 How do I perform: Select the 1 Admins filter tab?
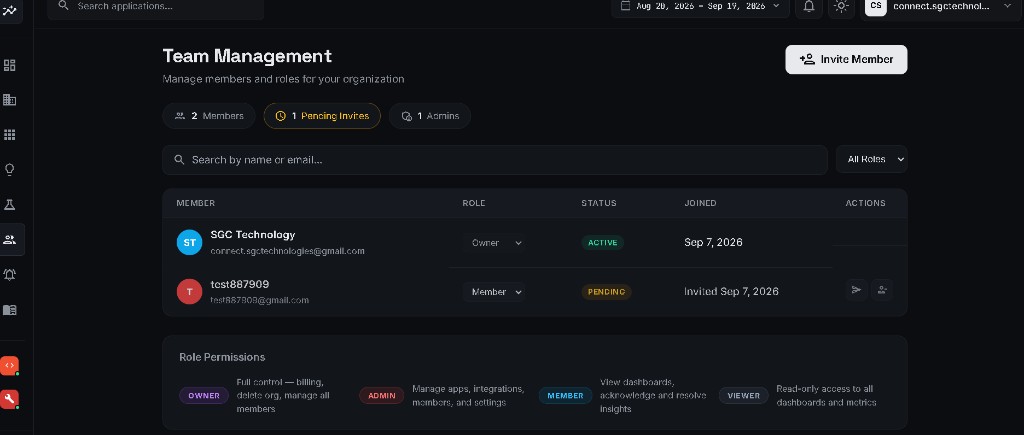pyautogui.click(x=430, y=116)
